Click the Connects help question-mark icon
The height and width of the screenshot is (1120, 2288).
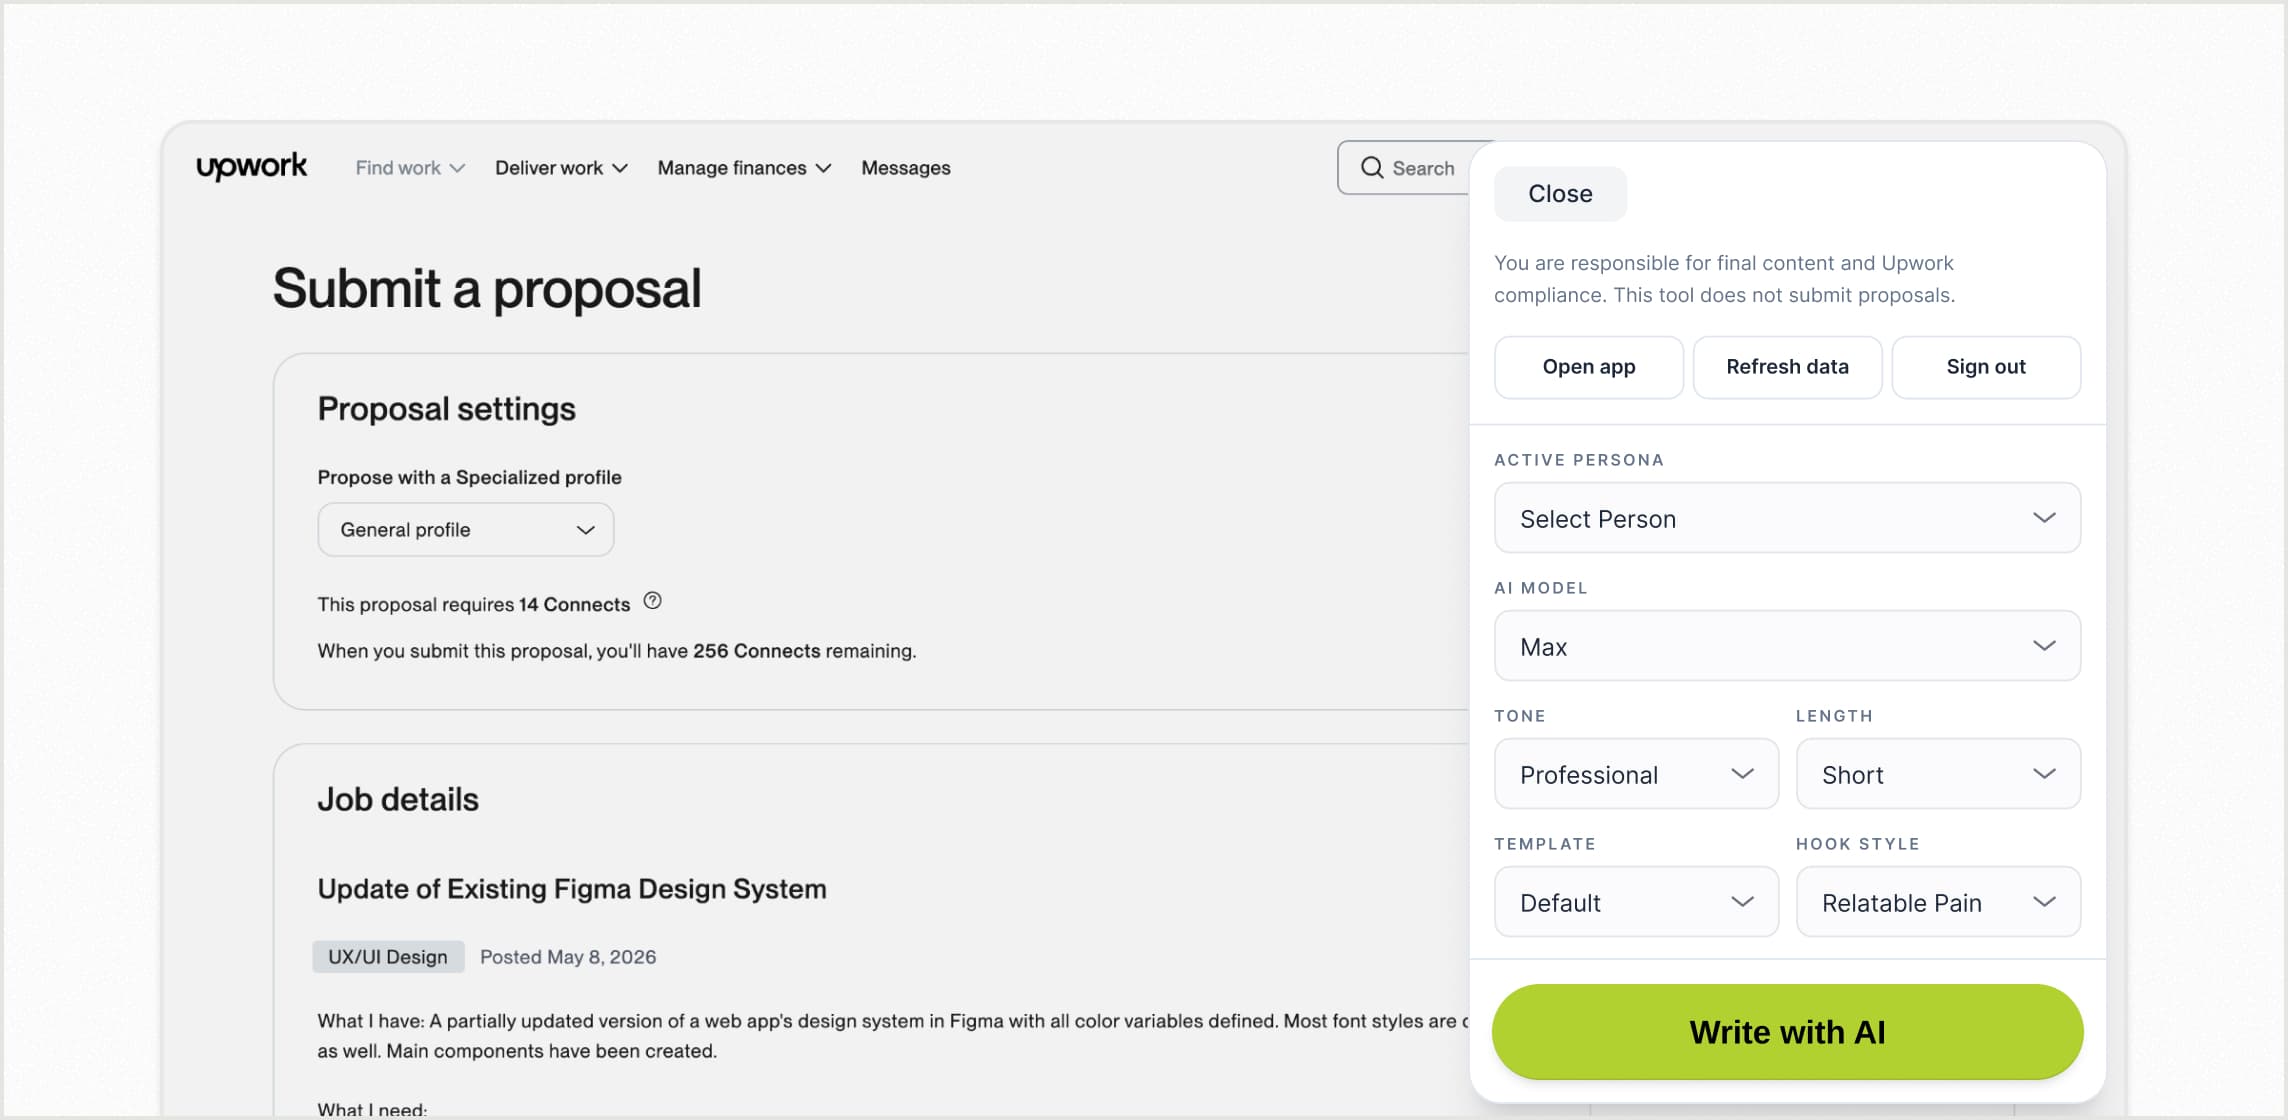pyautogui.click(x=653, y=601)
